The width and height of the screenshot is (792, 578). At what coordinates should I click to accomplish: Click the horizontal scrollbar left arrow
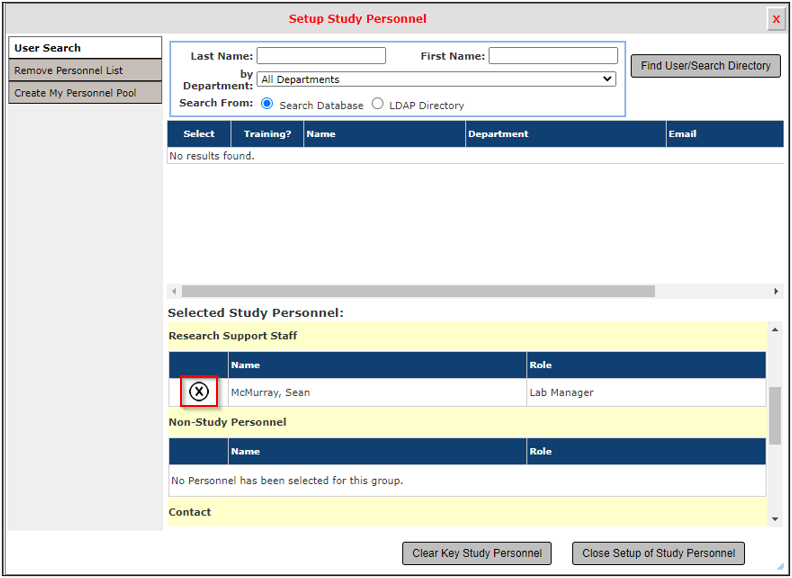point(174,292)
